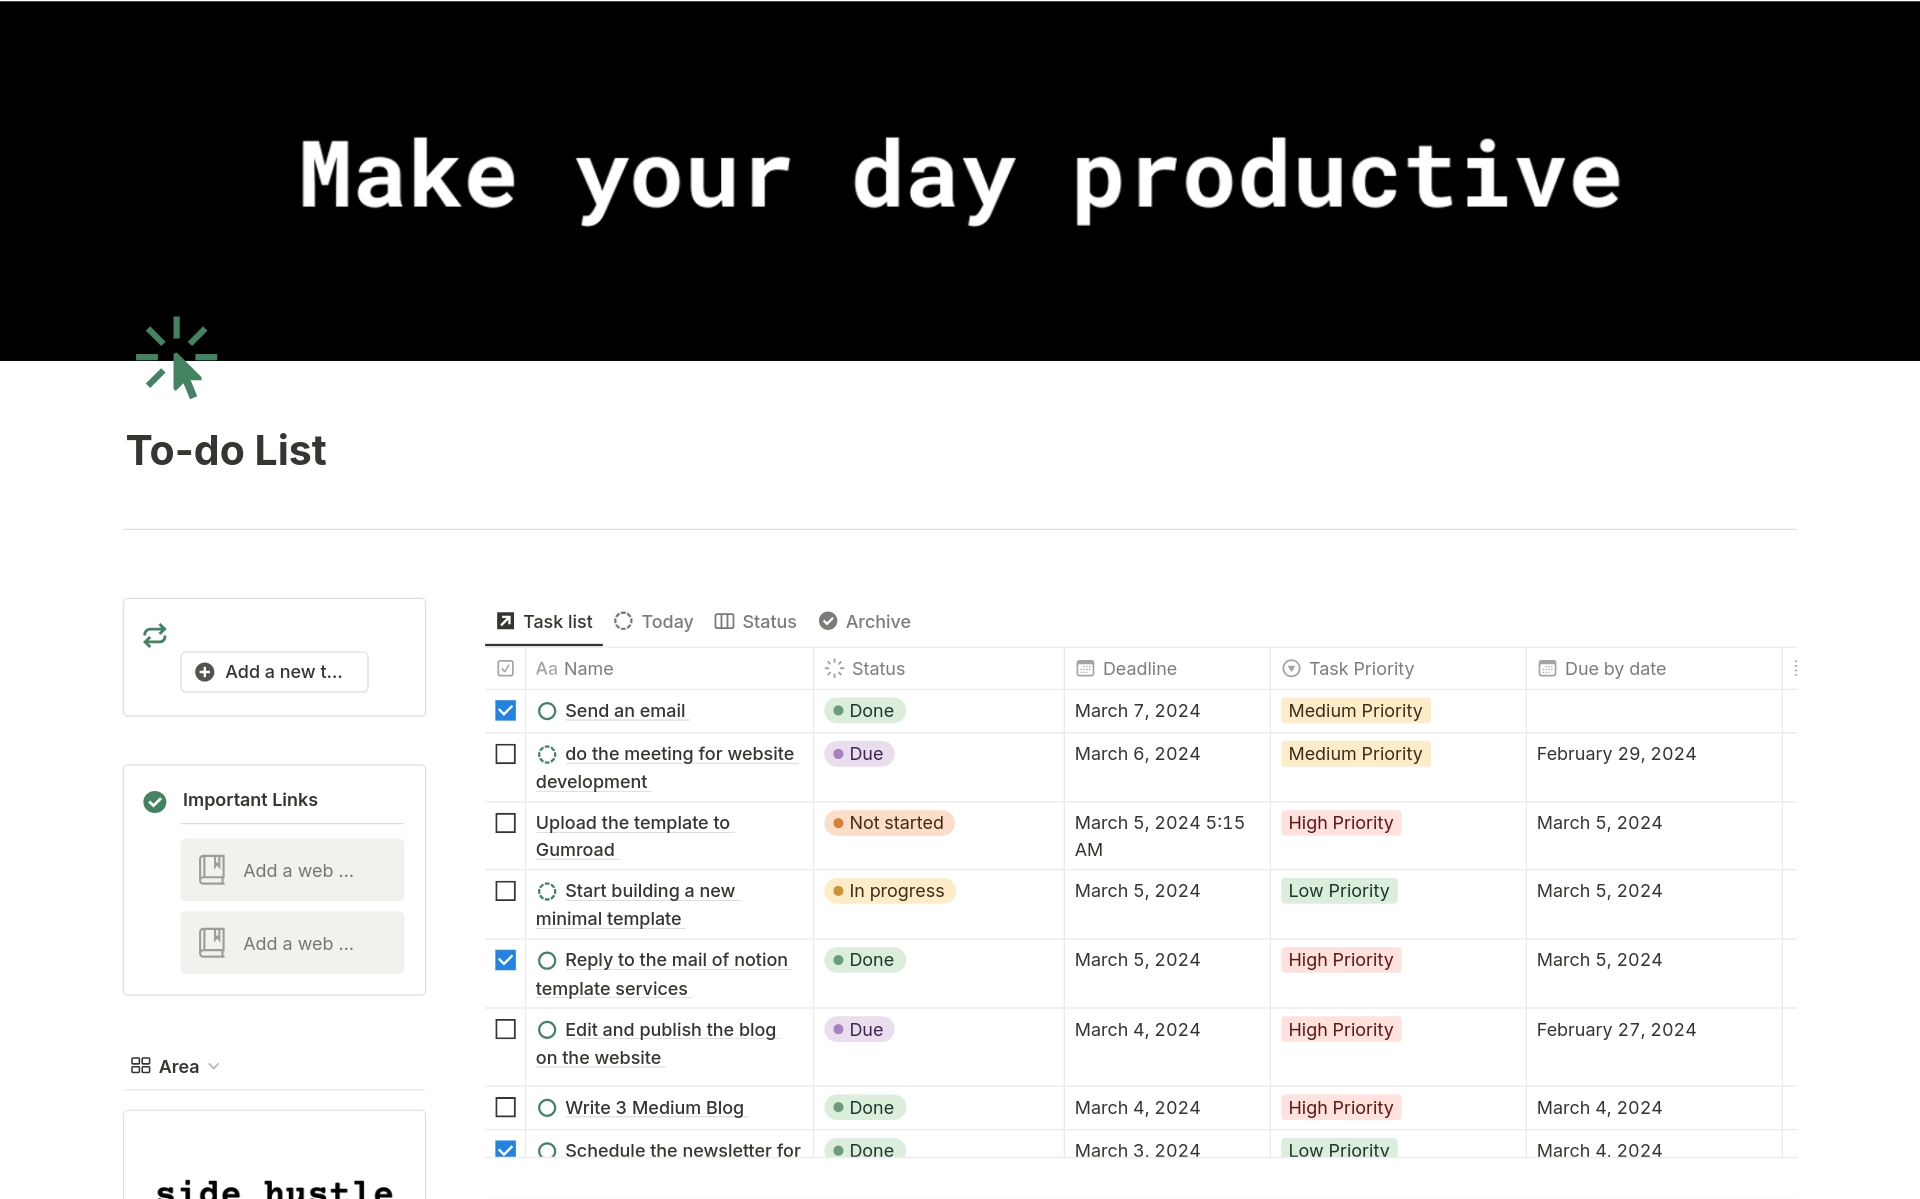Click the Task list grid/table icon
The image size is (1920, 1199).
[504, 620]
